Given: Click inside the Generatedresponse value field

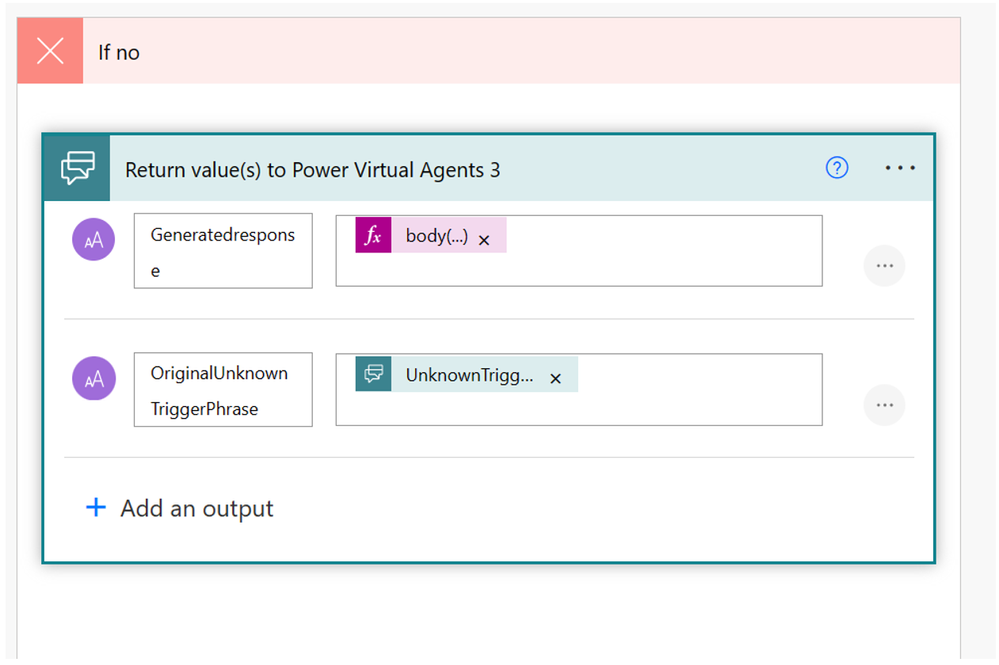Looking at the screenshot, I should tap(579, 251).
